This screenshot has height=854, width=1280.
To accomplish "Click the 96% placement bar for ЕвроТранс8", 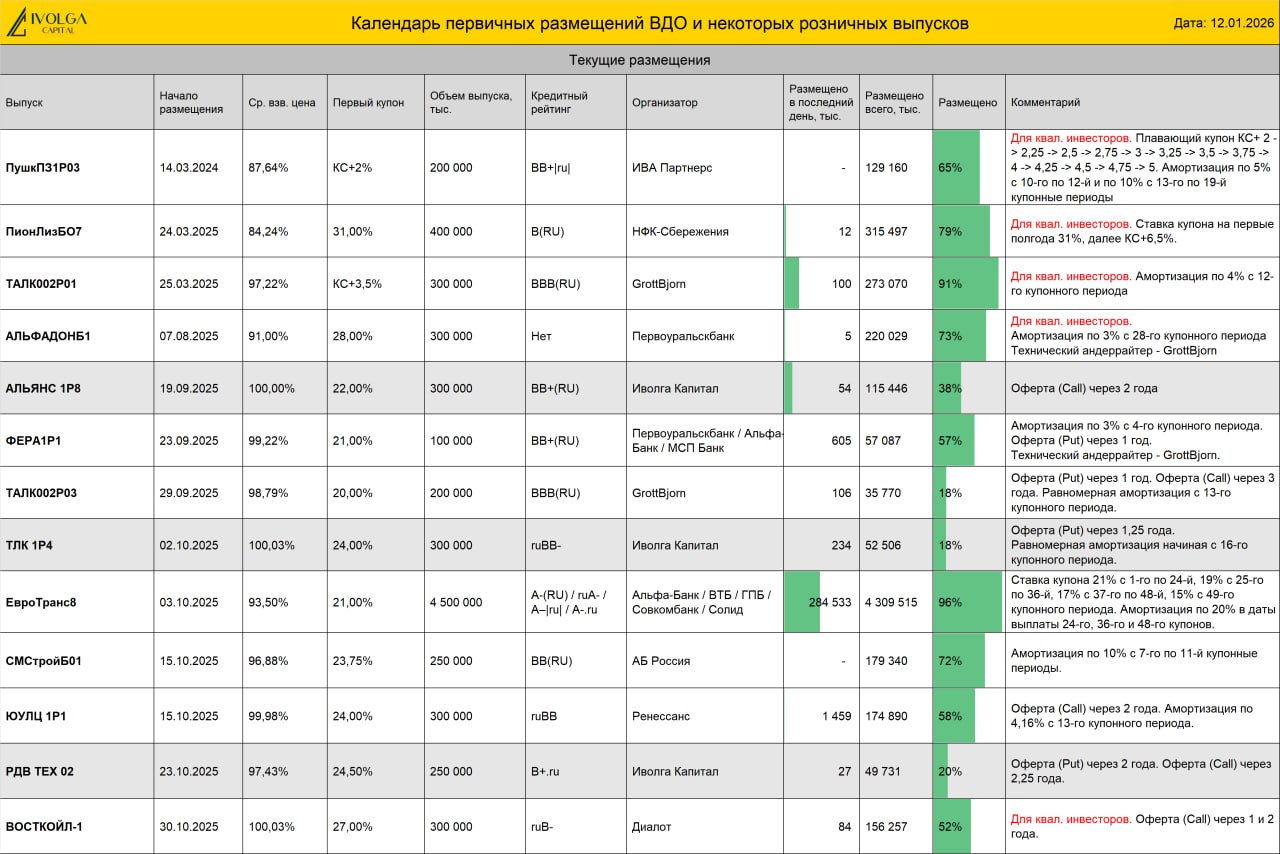I will (x=968, y=602).
